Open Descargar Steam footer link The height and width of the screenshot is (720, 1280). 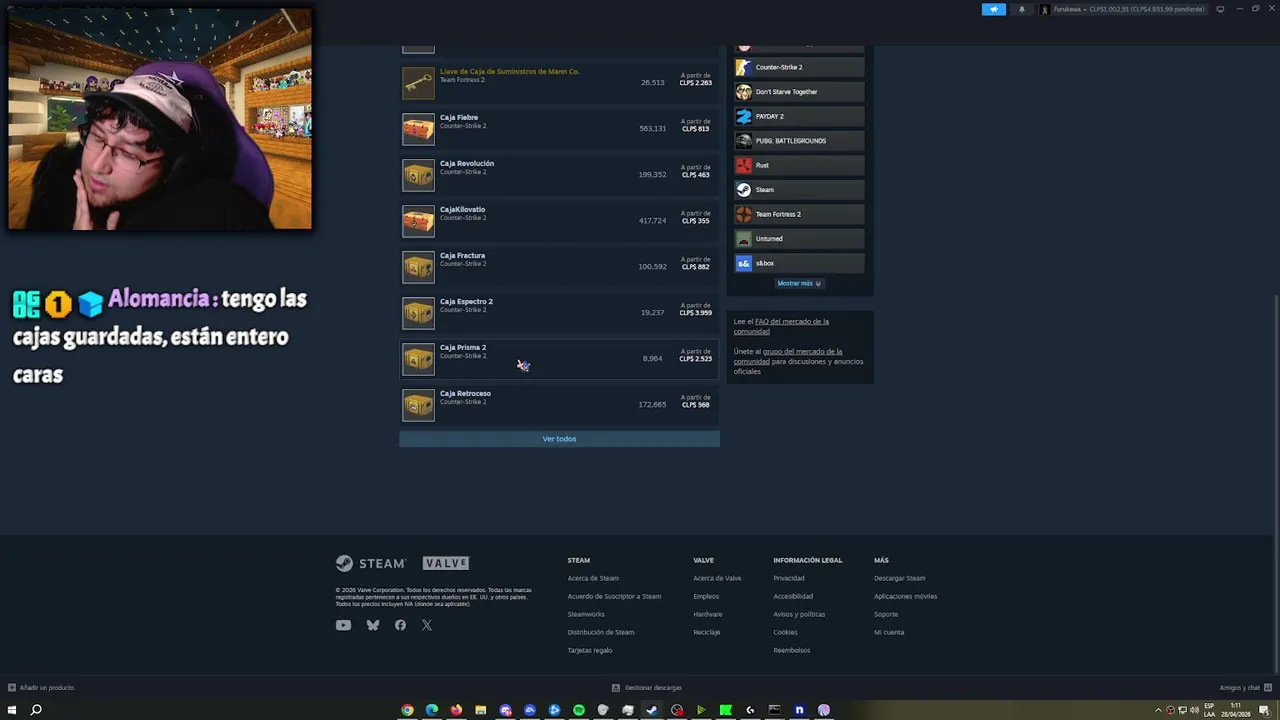(899, 578)
